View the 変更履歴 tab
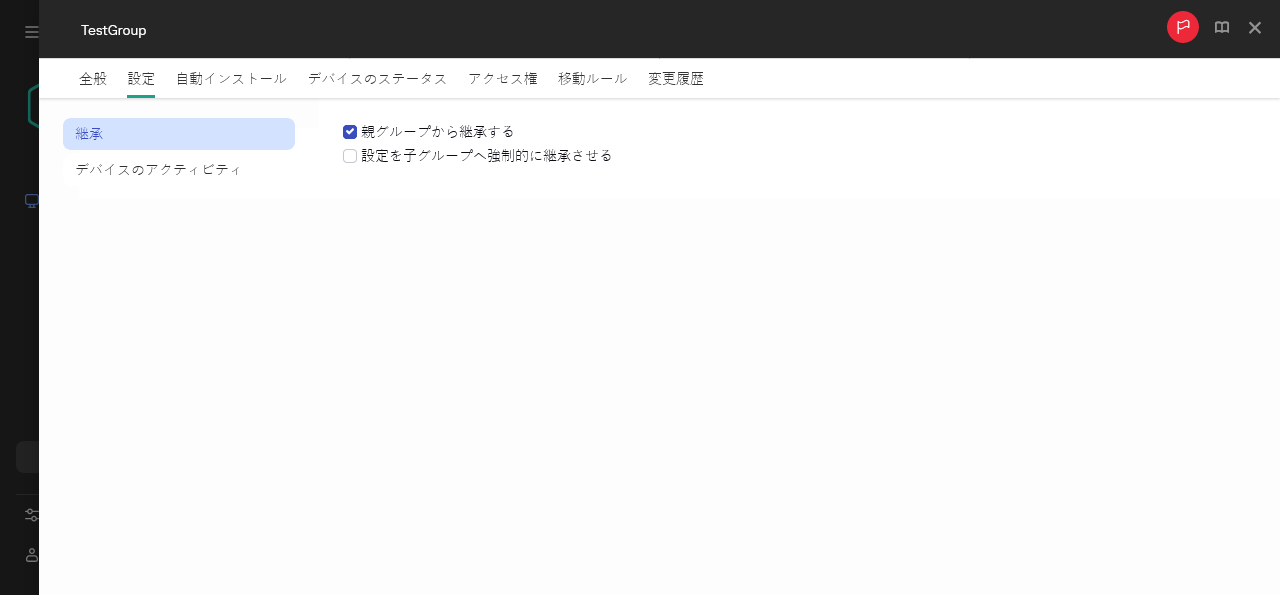This screenshot has height=595, width=1280. pos(676,78)
